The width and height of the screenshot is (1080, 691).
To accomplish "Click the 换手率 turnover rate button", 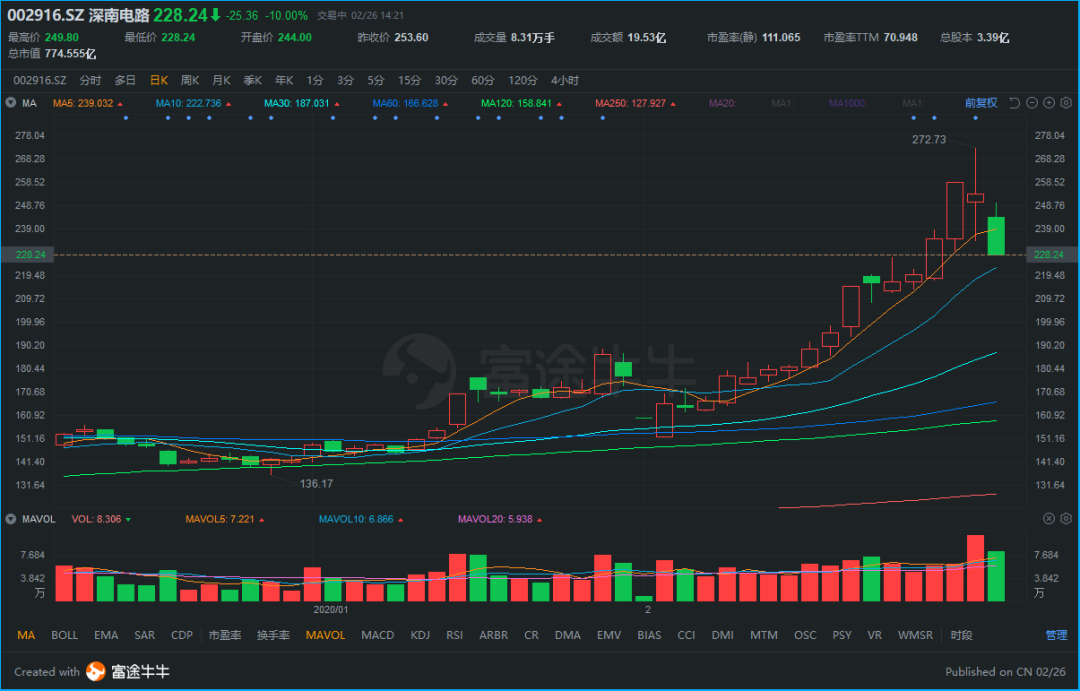I will [273, 634].
